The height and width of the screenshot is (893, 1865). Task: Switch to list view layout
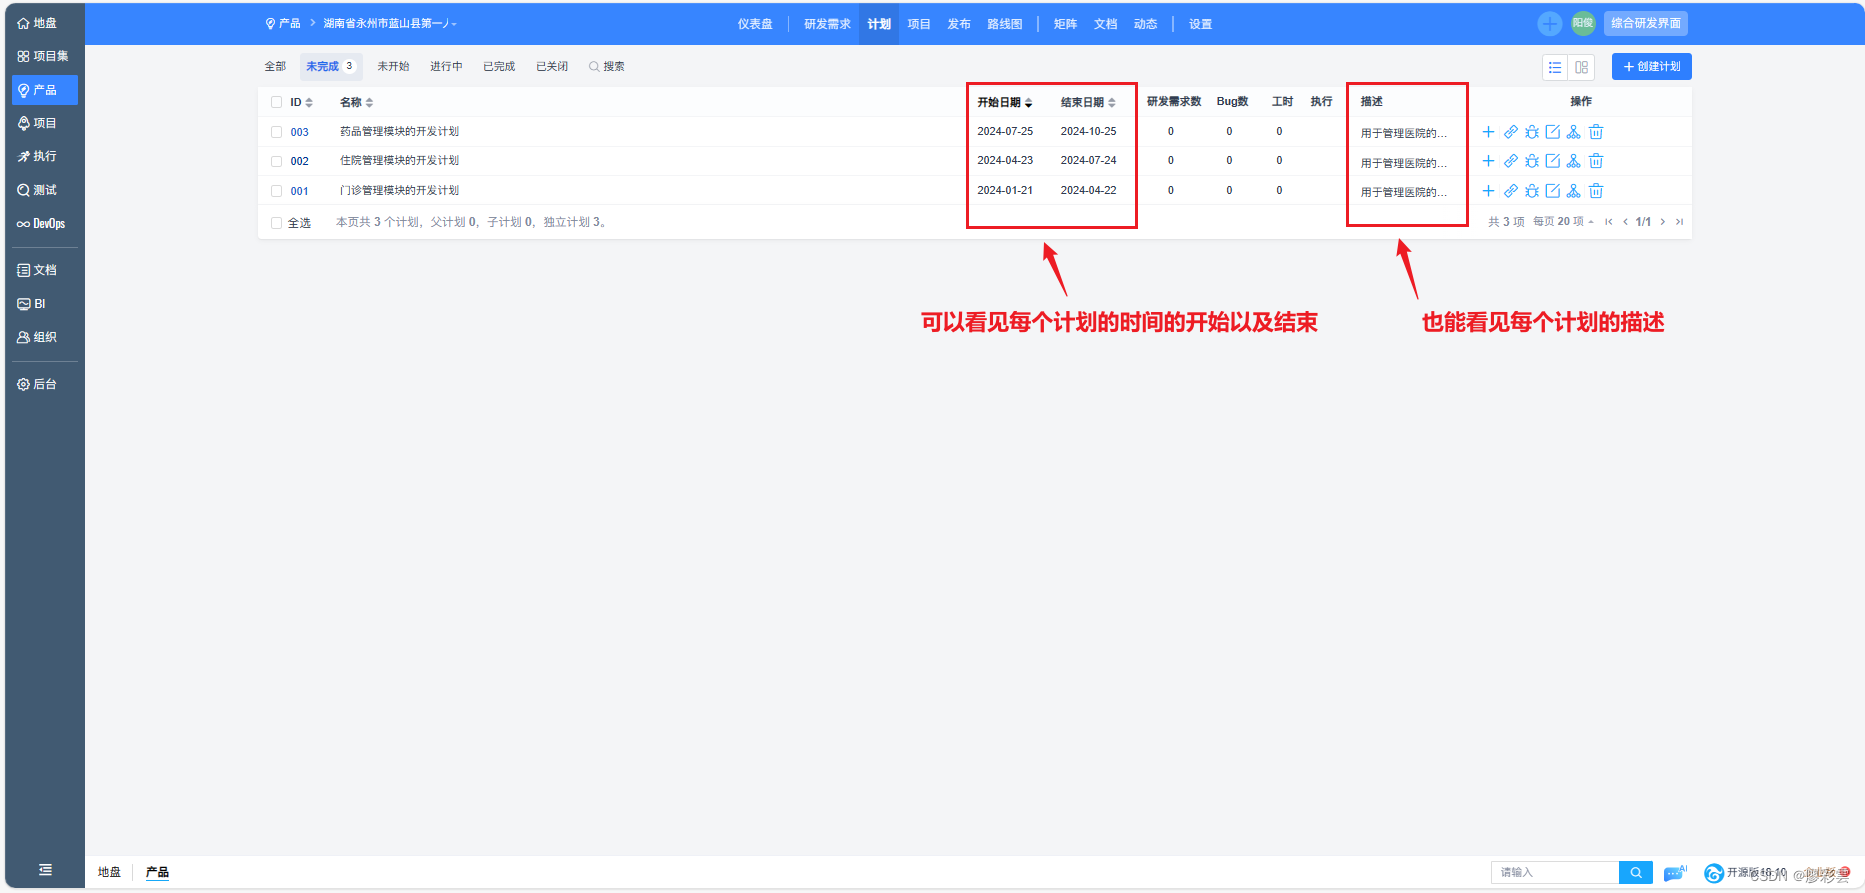click(1555, 67)
